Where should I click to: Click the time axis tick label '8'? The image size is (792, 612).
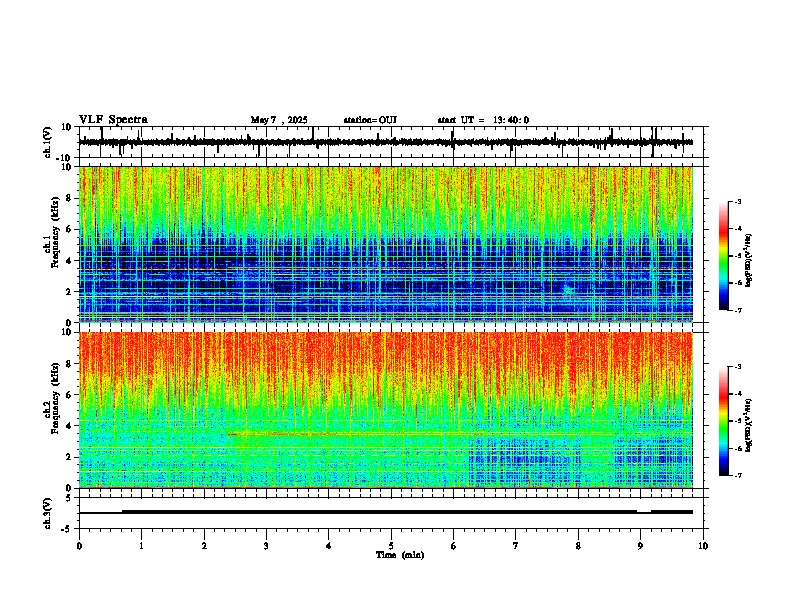tap(578, 546)
